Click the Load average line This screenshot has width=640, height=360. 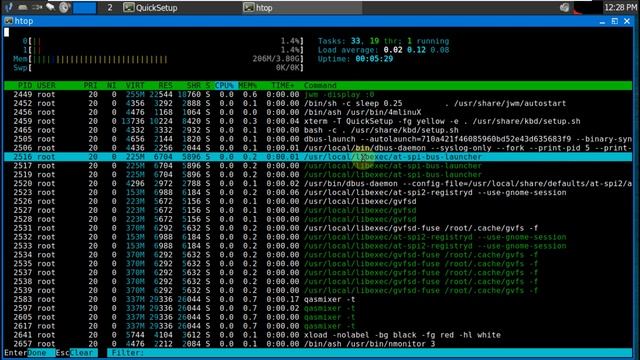(x=383, y=50)
